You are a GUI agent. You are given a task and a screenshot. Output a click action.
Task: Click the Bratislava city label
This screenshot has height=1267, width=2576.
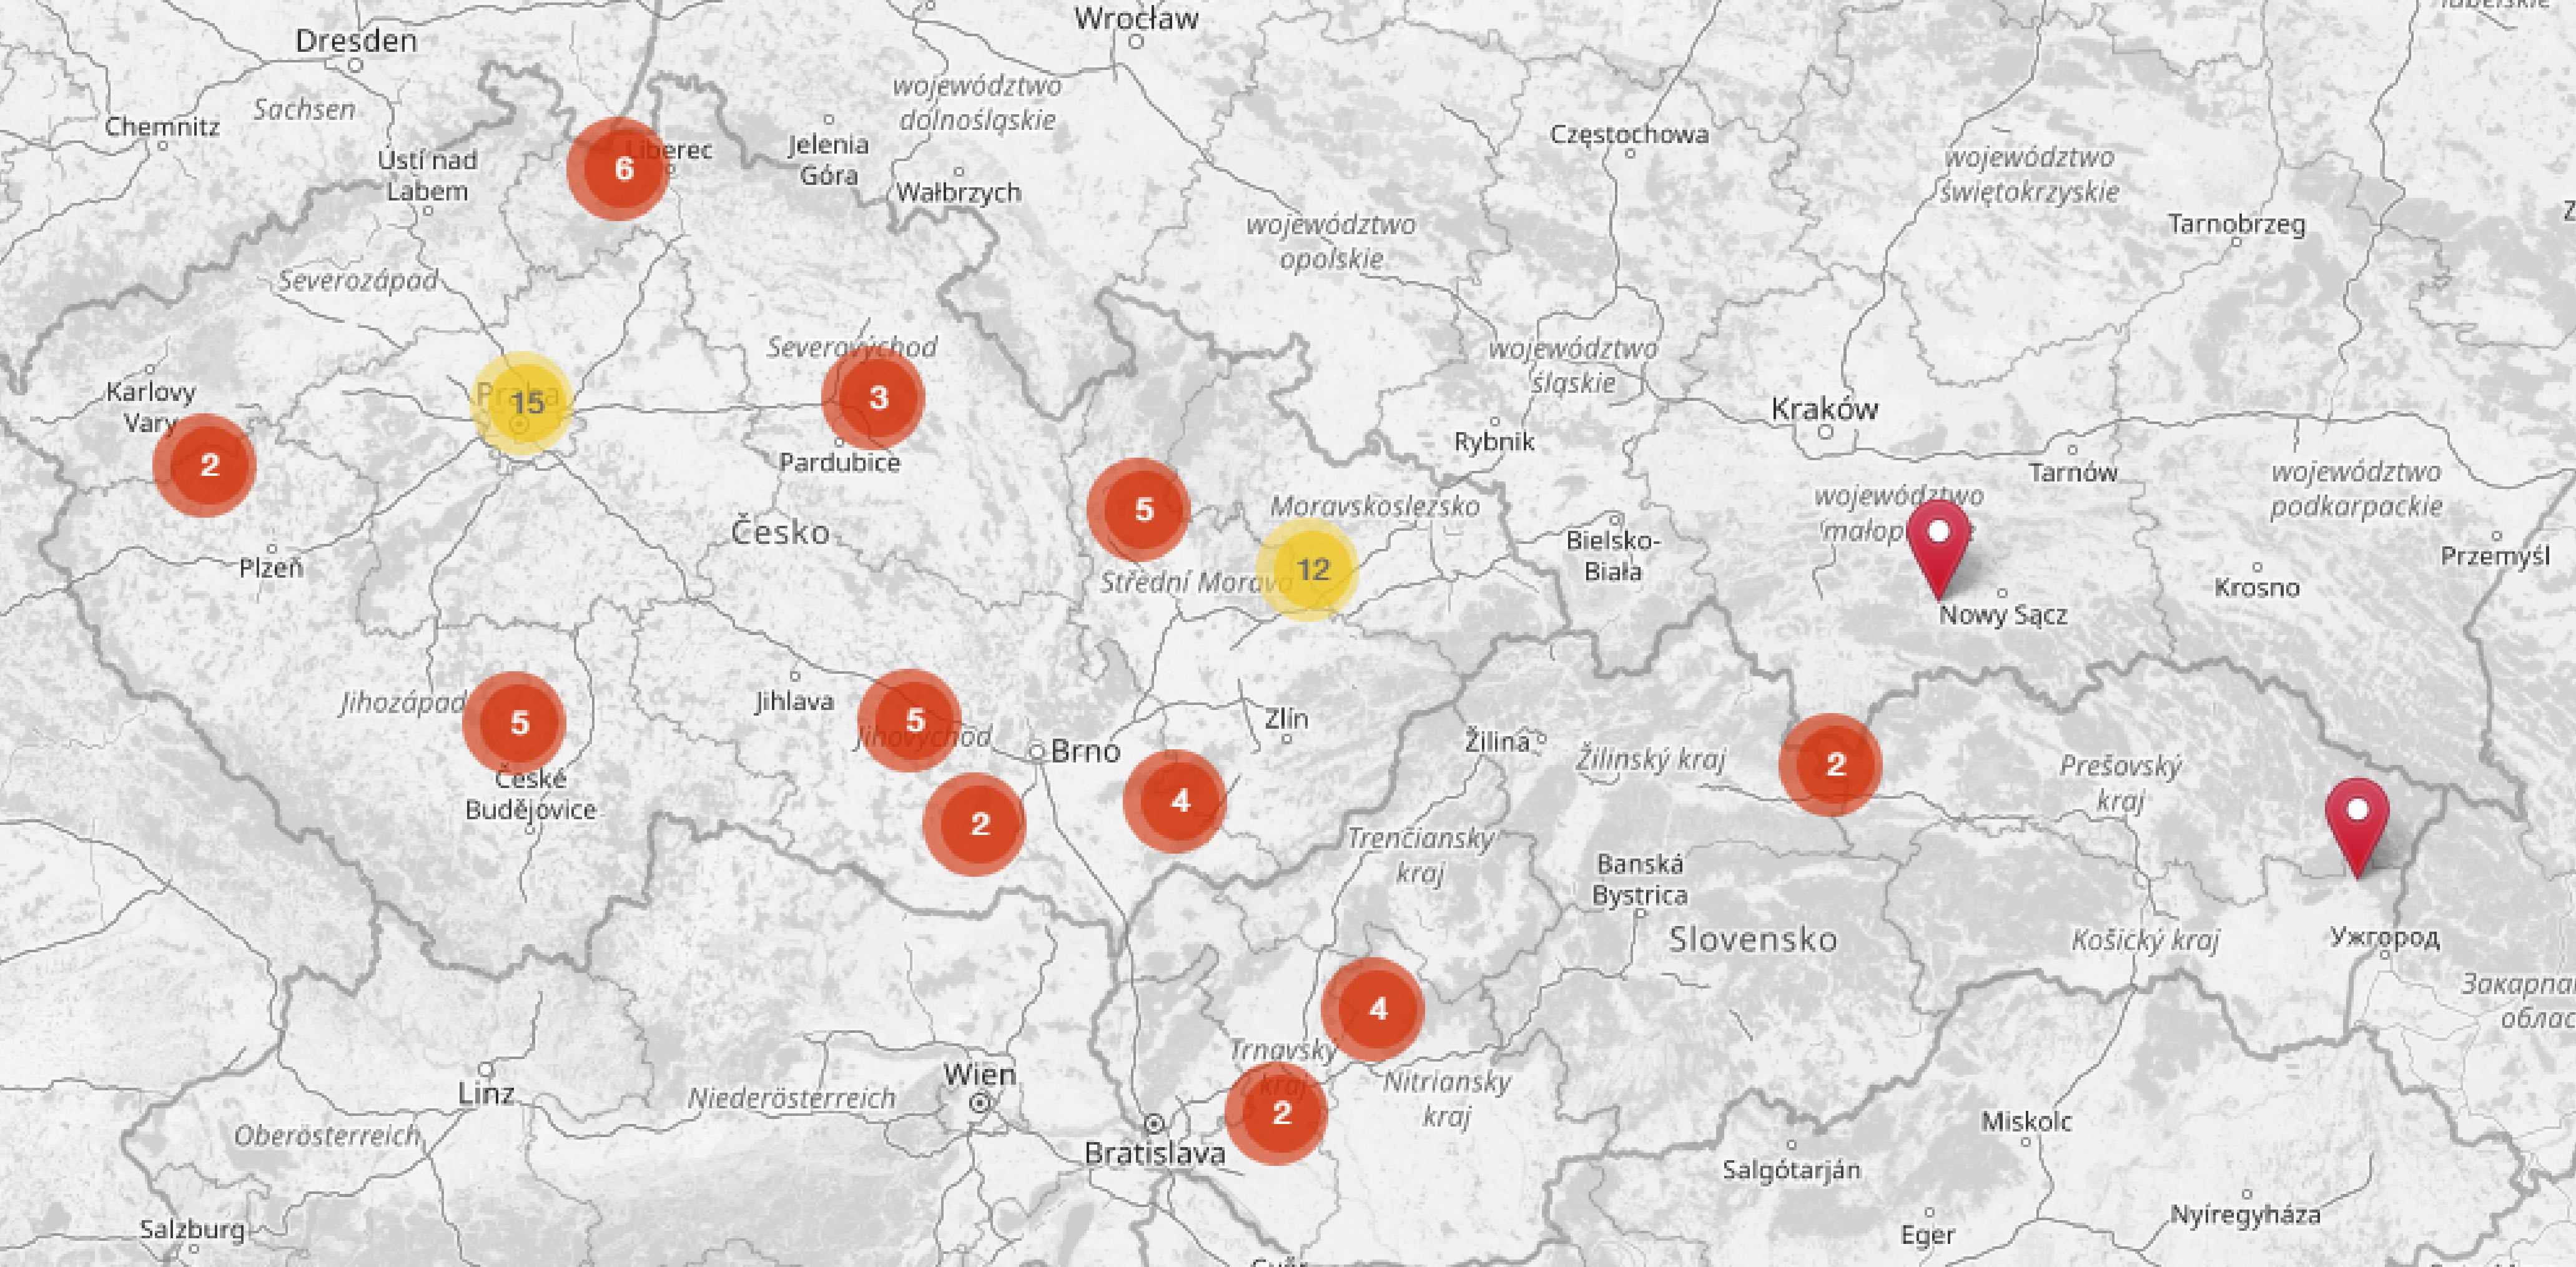point(1155,1154)
